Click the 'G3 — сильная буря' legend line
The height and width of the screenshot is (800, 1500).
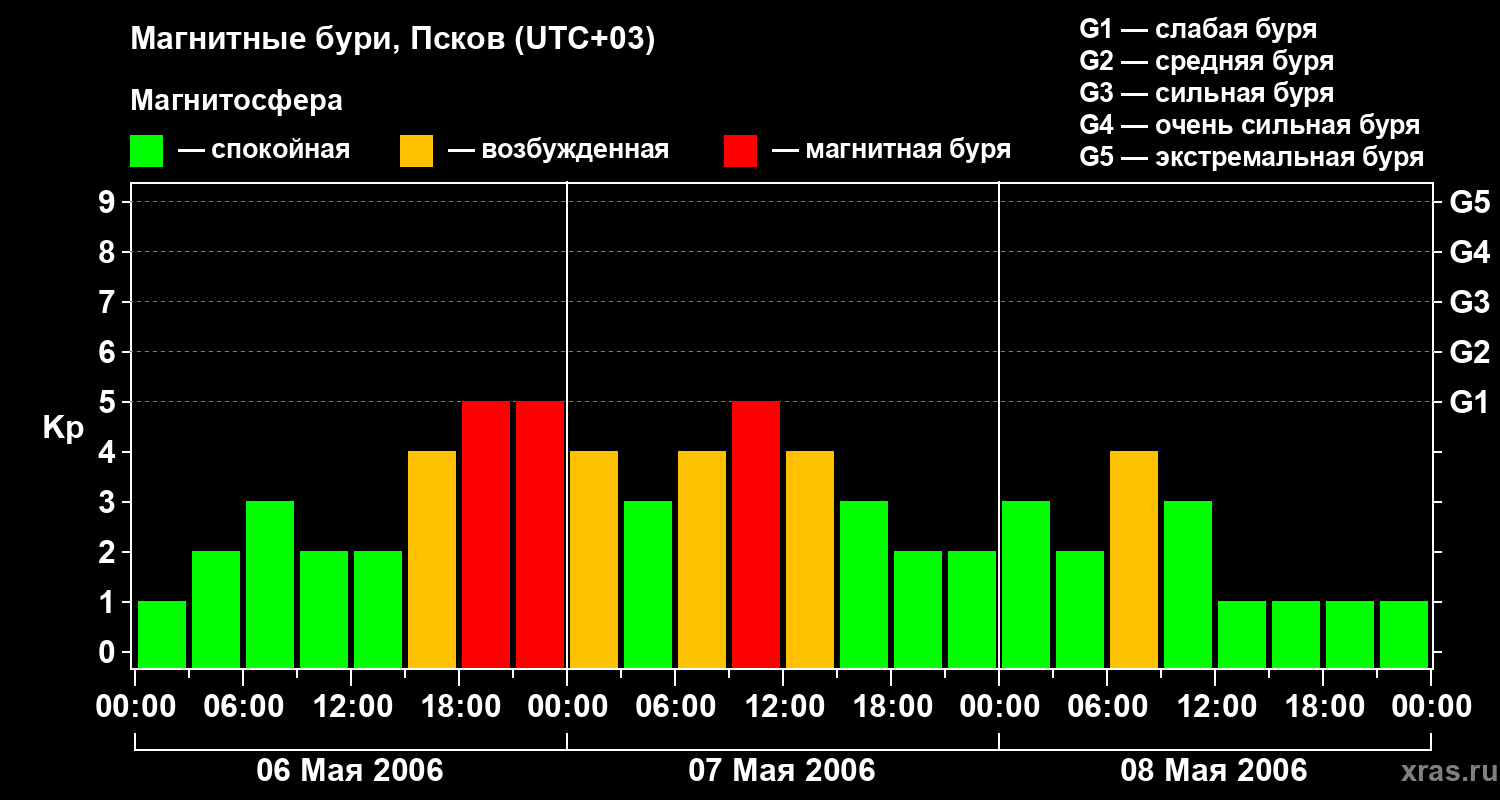tap(1207, 93)
